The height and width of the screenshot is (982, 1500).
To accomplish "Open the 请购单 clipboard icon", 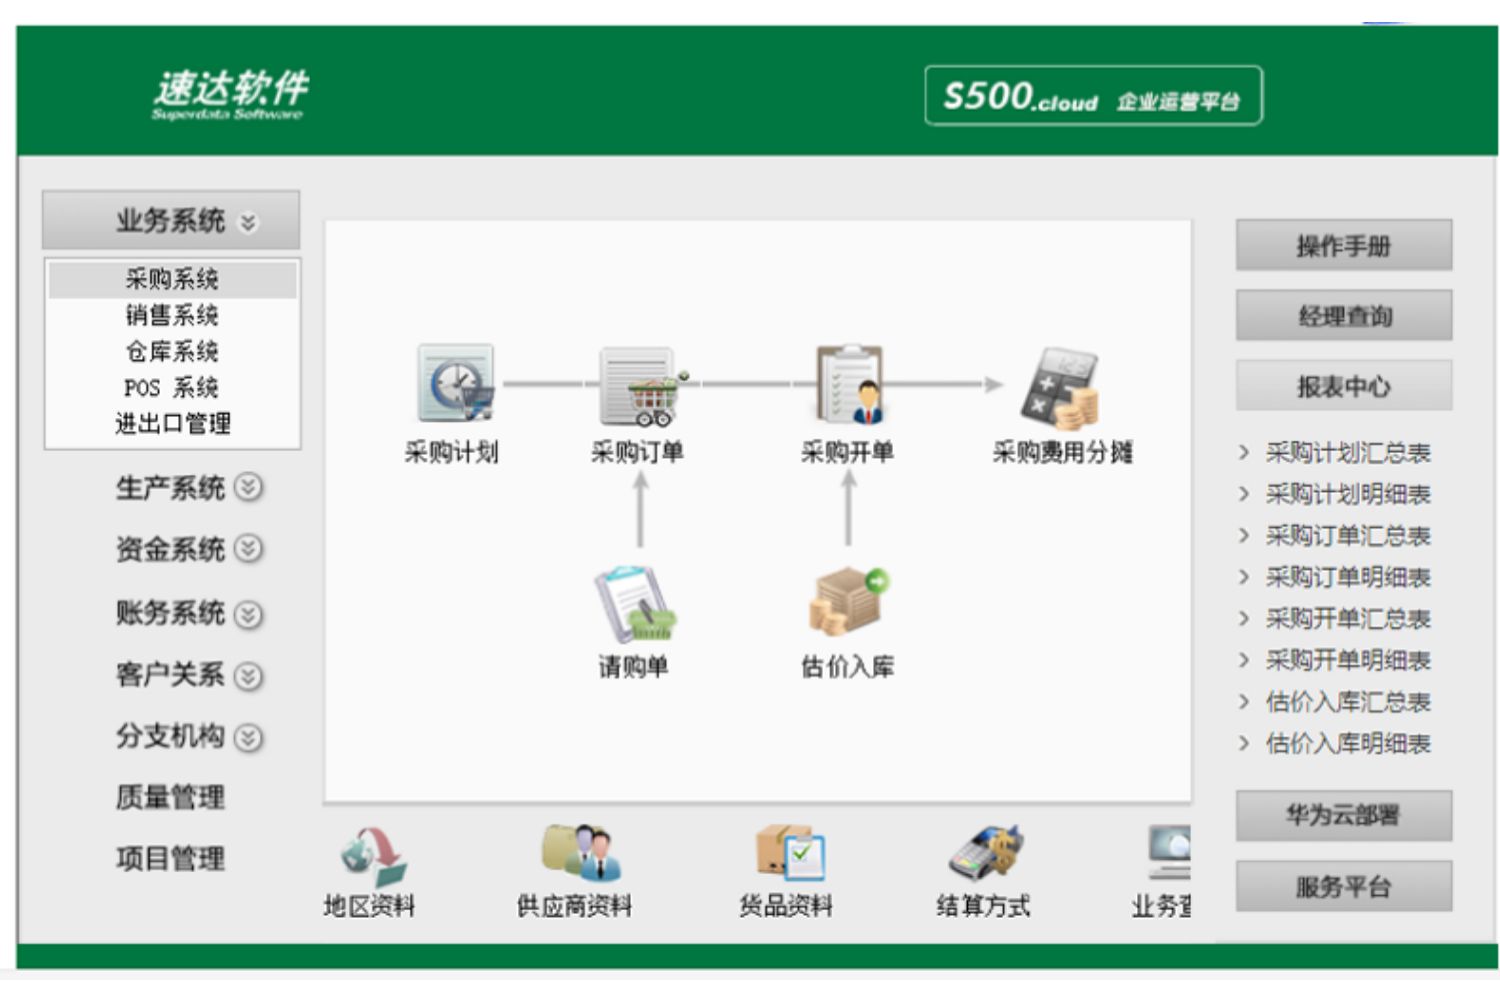I will coord(634,603).
